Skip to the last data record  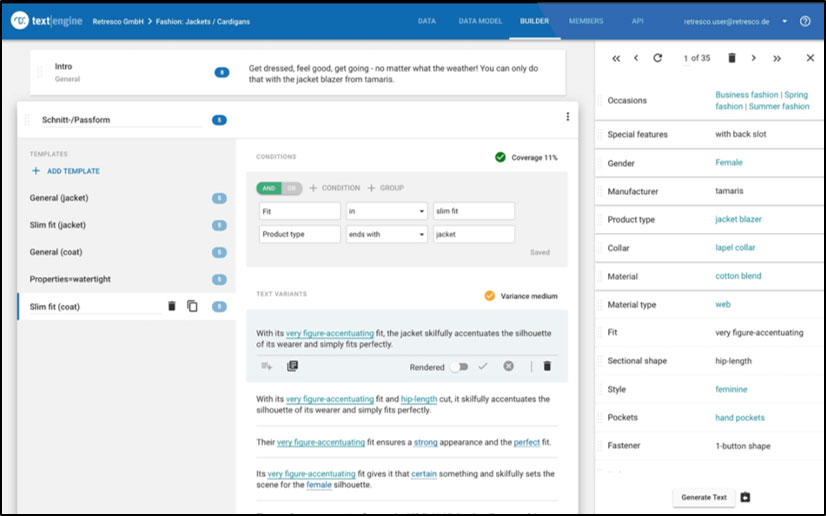pyautogui.click(x=777, y=59)
